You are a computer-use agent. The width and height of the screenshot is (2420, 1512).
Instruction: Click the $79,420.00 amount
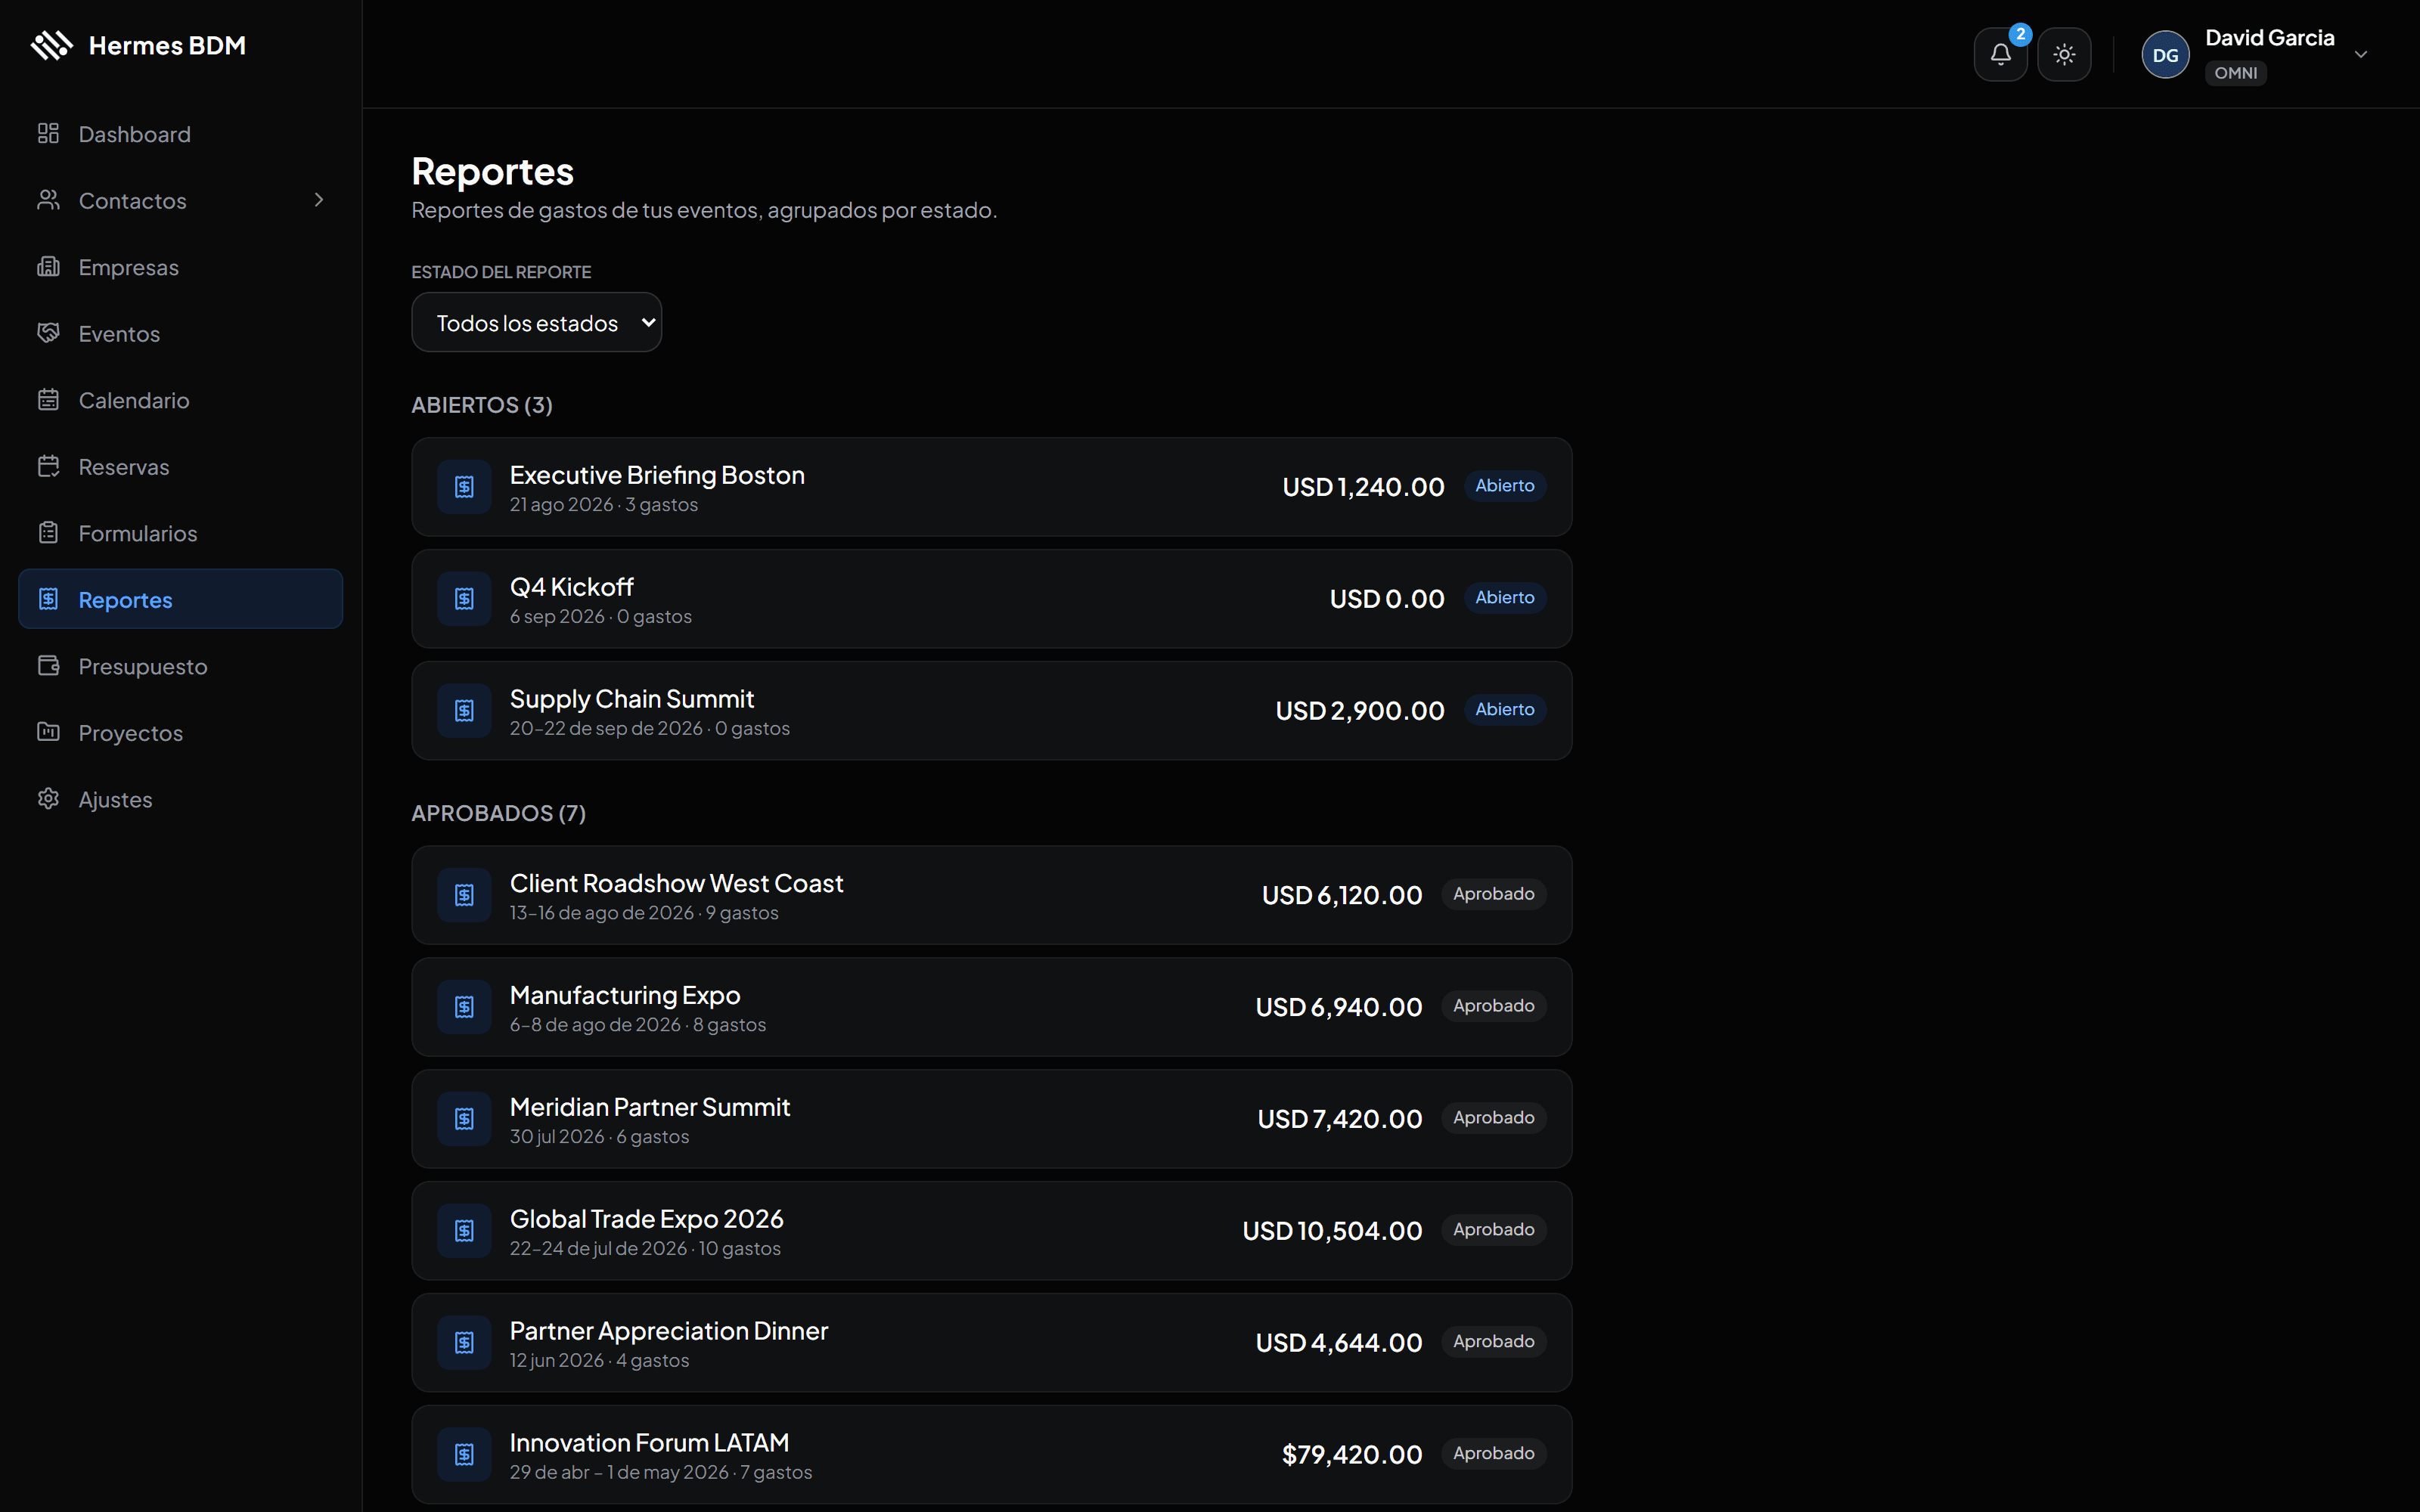tap(1352, 1455)
